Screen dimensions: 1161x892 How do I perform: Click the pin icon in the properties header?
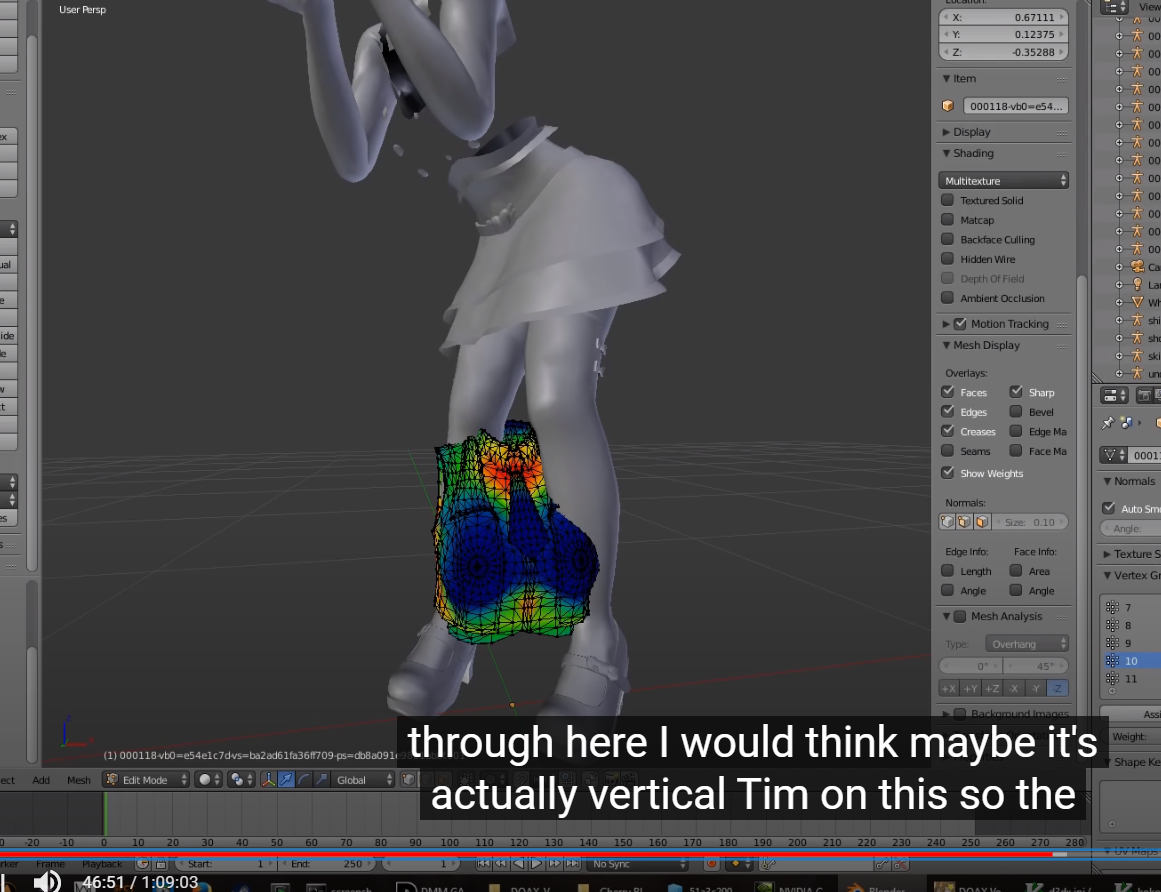pyautogui.click(x=1108, y=423)
